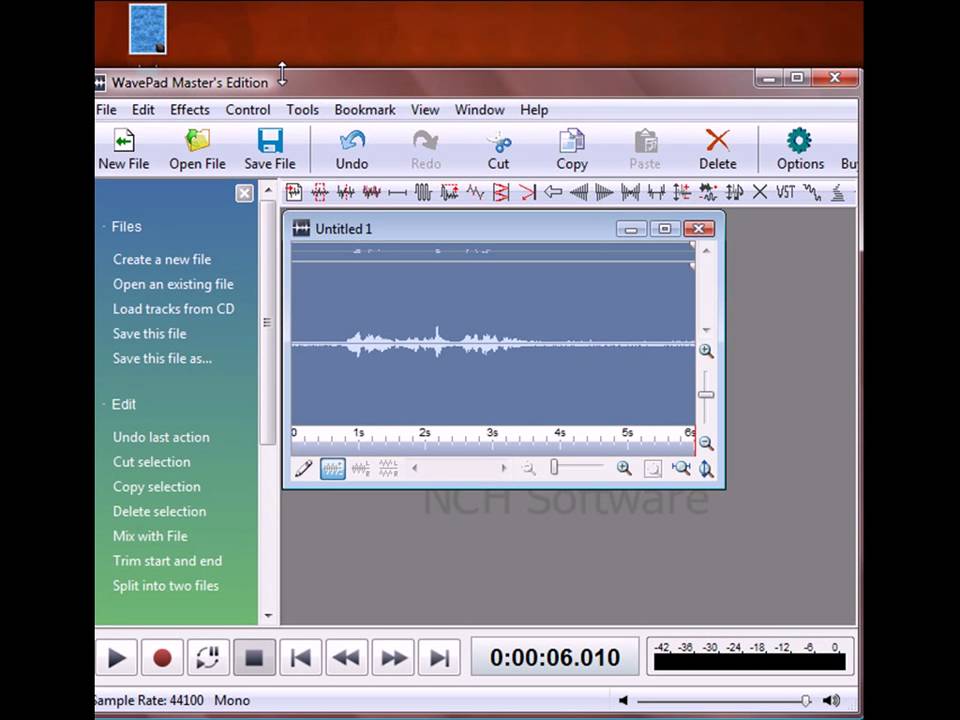
Task: Create a new file via New File button
Action: click(x=124, y=149)
